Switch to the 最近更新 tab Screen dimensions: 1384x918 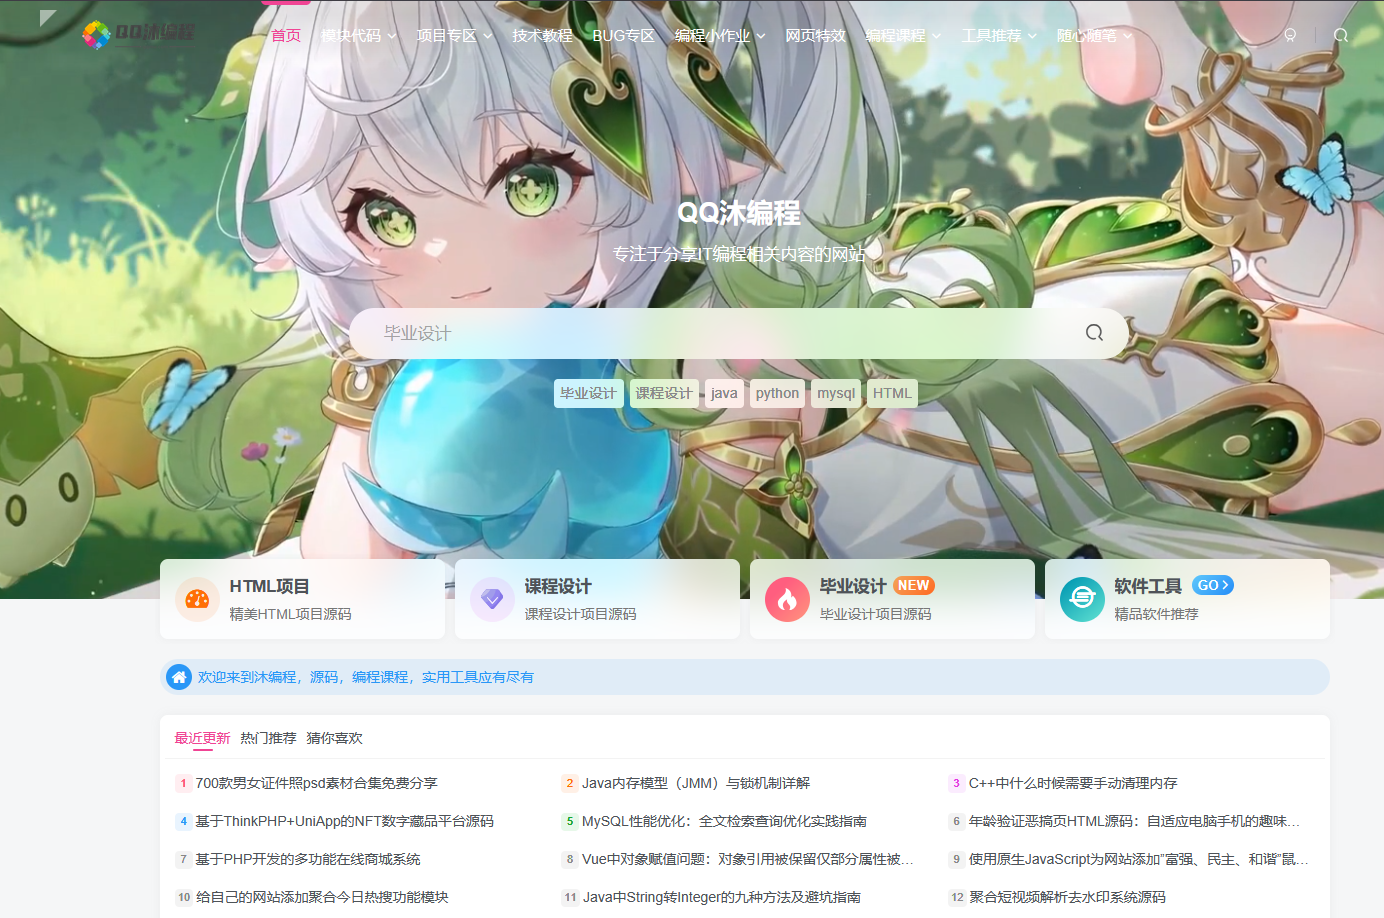coord(202,738)
